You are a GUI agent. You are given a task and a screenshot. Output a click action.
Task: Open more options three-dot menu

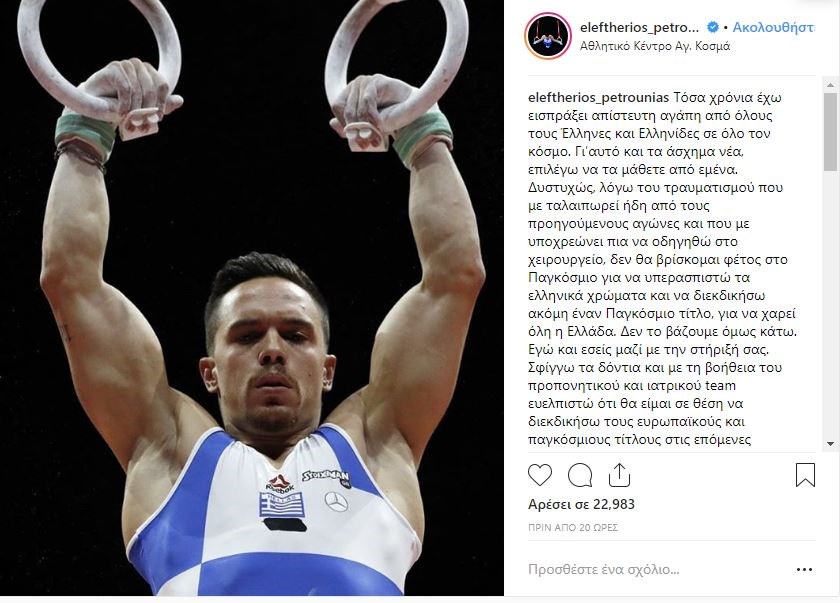tap(805, 570)
